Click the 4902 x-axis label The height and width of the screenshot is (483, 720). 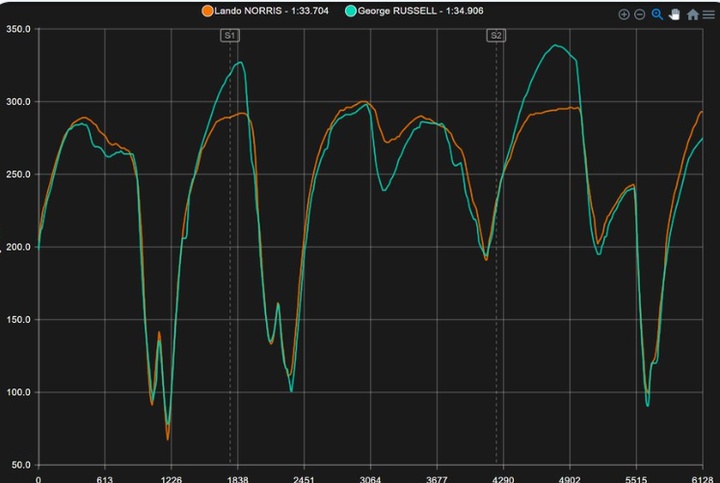point(569,479)
